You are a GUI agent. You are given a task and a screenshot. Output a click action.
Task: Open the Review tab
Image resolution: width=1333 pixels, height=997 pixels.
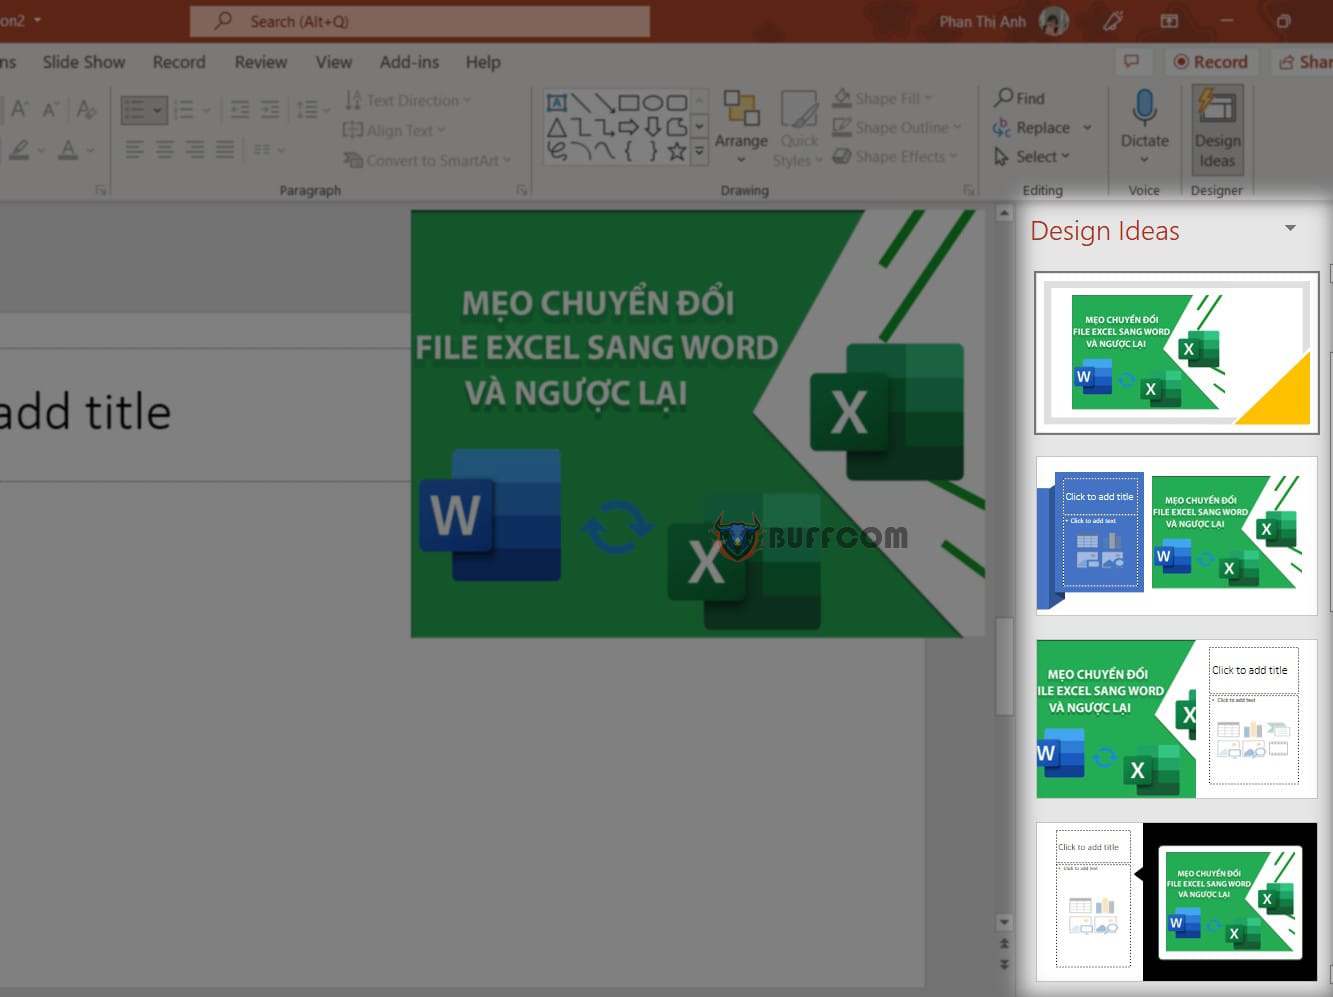tap(261, 62)
